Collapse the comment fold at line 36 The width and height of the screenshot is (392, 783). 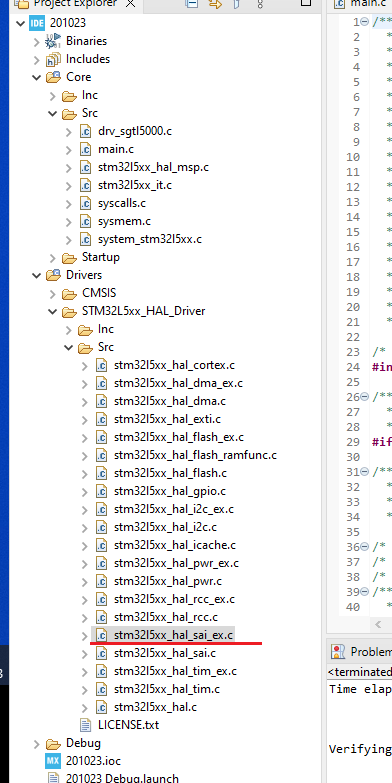click(365, 547)
